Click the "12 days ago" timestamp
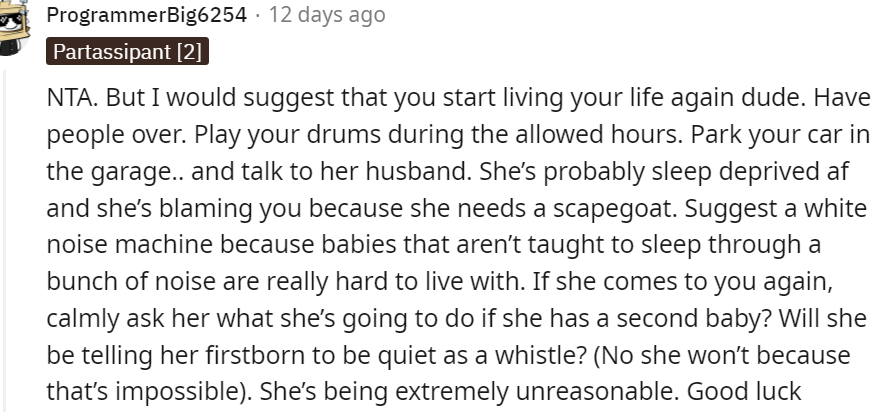879x412 pixels. [x=327, y=16]
